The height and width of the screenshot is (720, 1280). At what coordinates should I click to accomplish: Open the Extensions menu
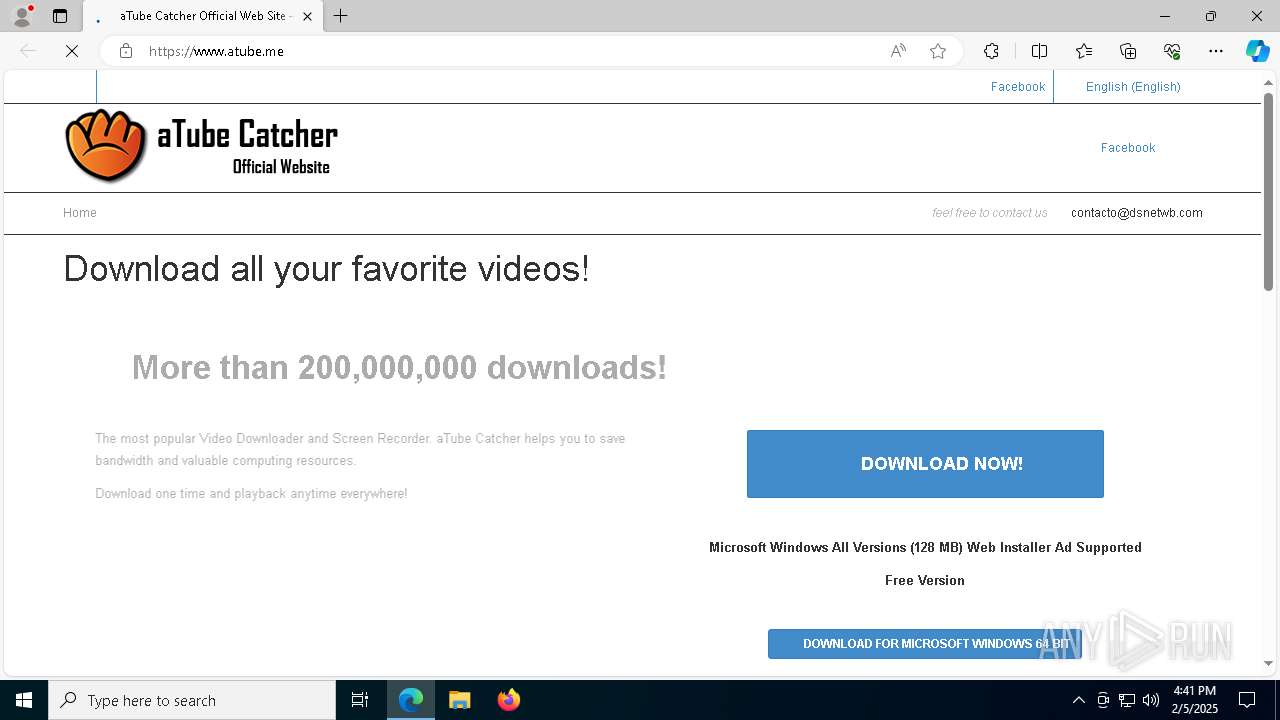pyautogui.click(x=991, y=51)
